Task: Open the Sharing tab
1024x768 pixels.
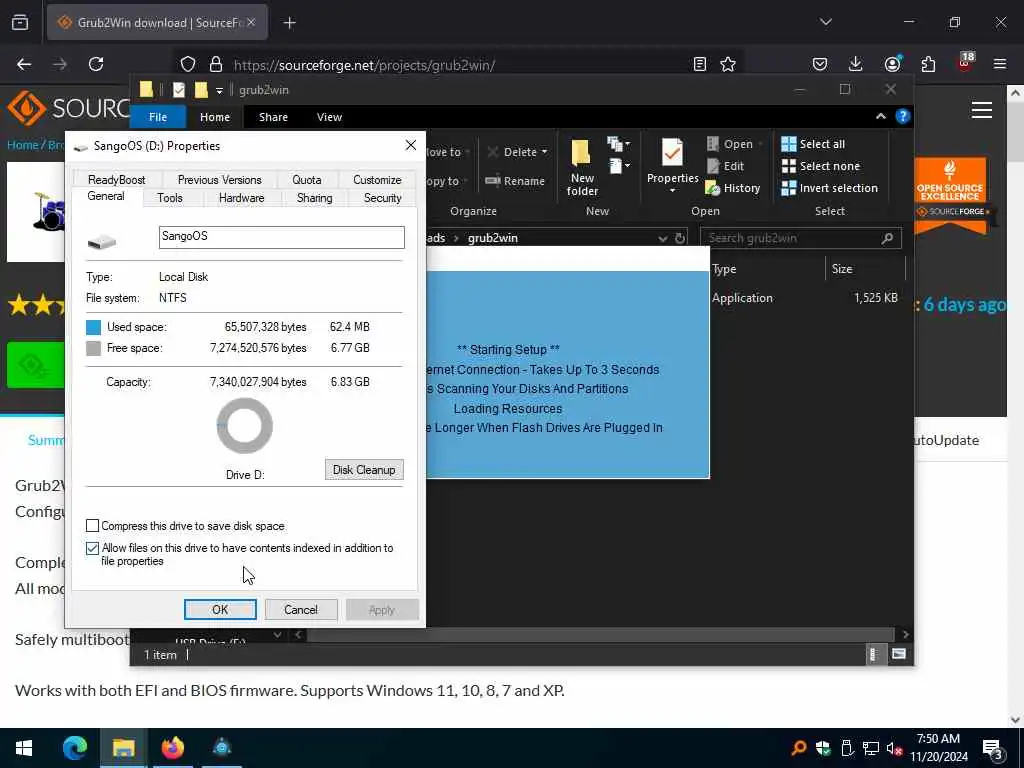Action: pos(315,198)
